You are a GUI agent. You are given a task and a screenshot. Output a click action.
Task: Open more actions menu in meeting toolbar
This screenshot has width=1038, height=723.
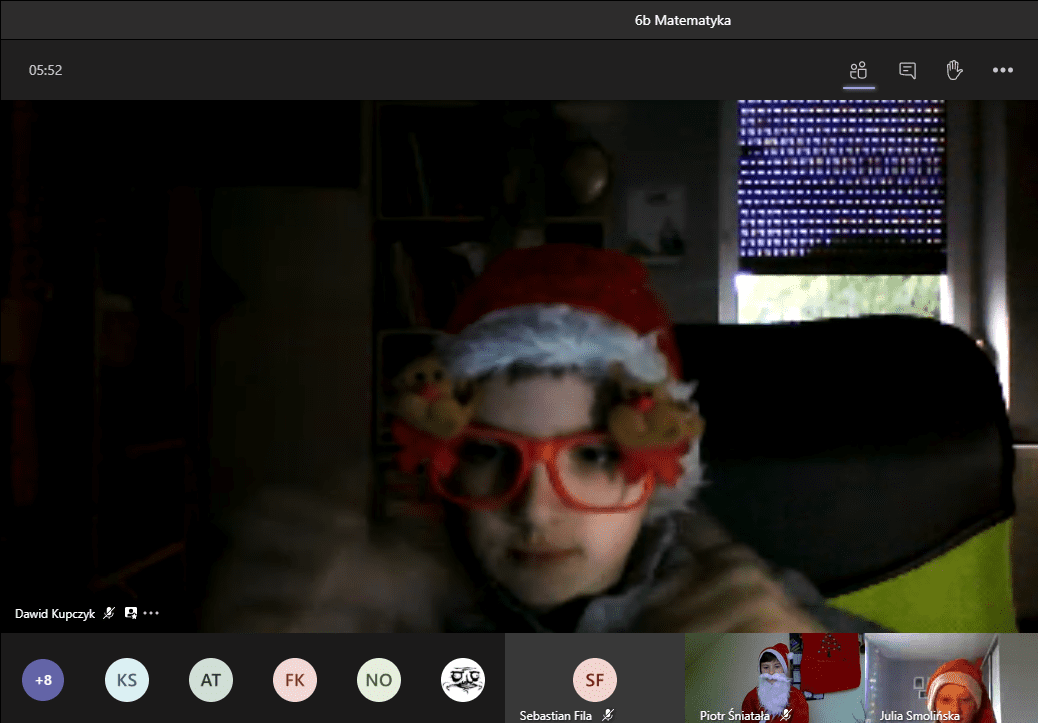click(x=1002, y=70)
